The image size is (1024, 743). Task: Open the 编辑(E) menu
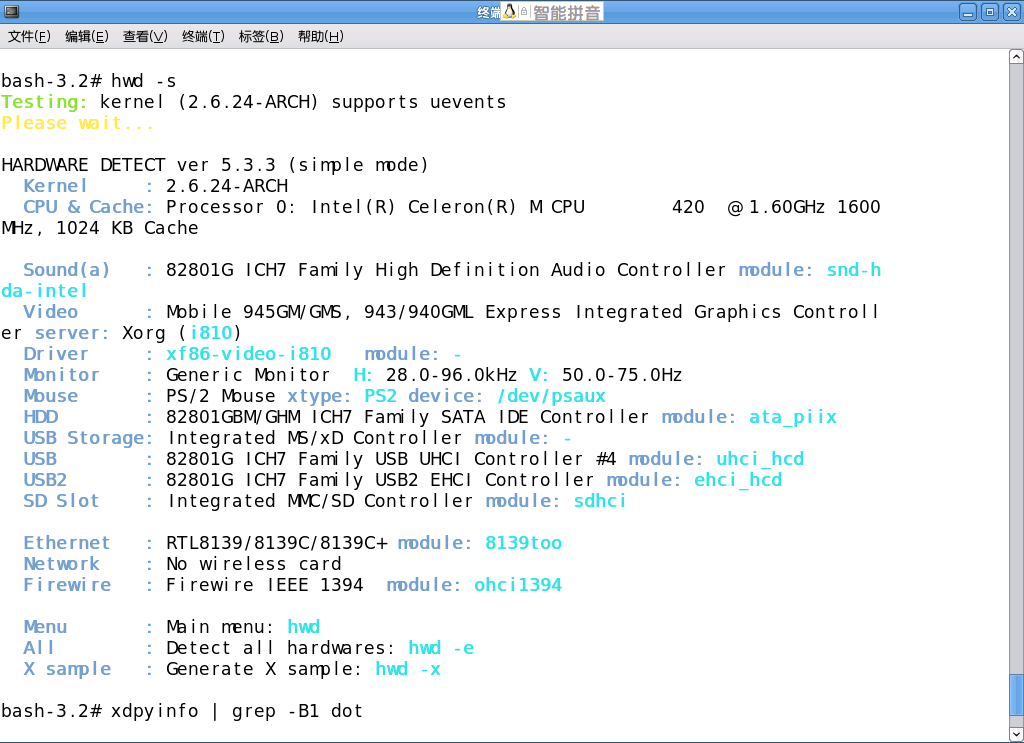coord(87,37)
